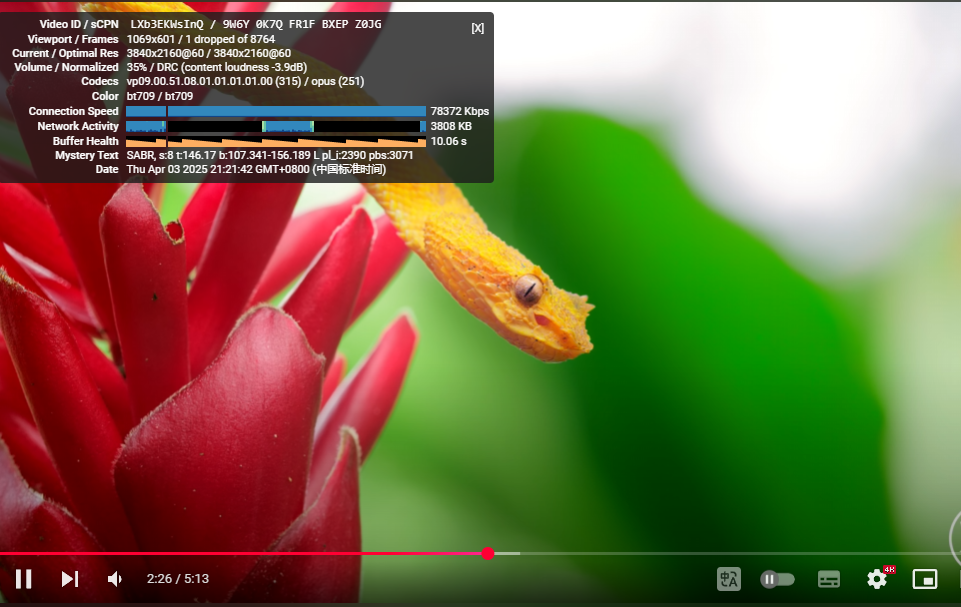961x607 pixels.
Task: Switch to miniplayer mode
Action: pos(925,579)
